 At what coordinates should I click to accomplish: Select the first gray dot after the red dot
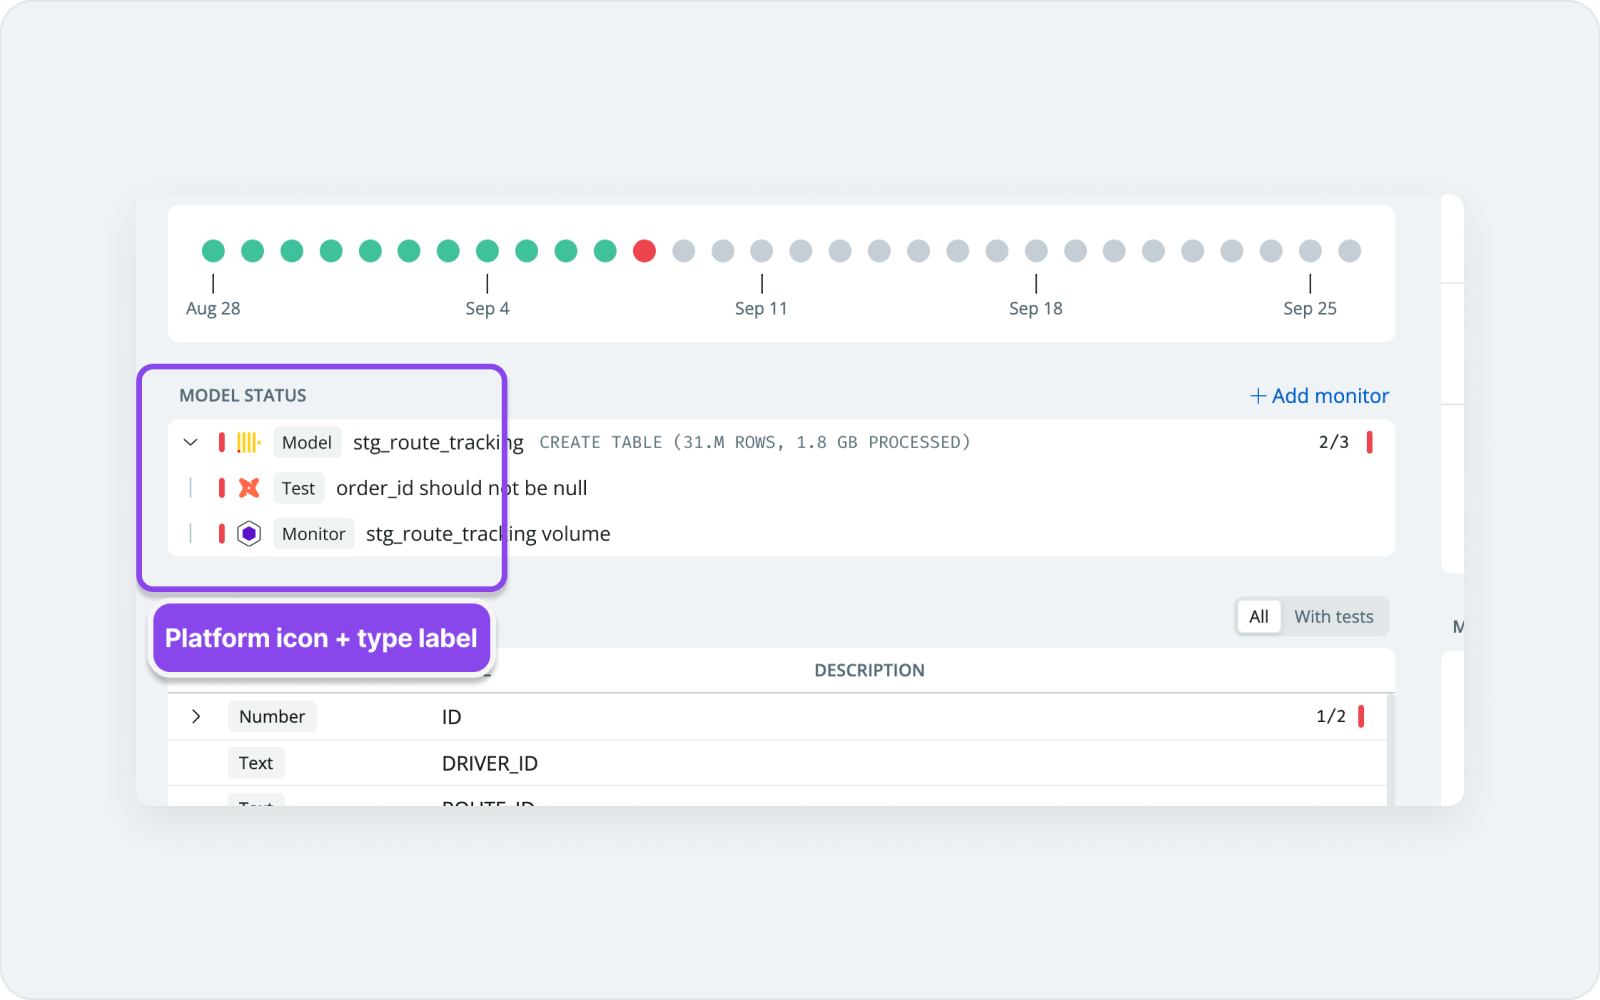[684, 251]
